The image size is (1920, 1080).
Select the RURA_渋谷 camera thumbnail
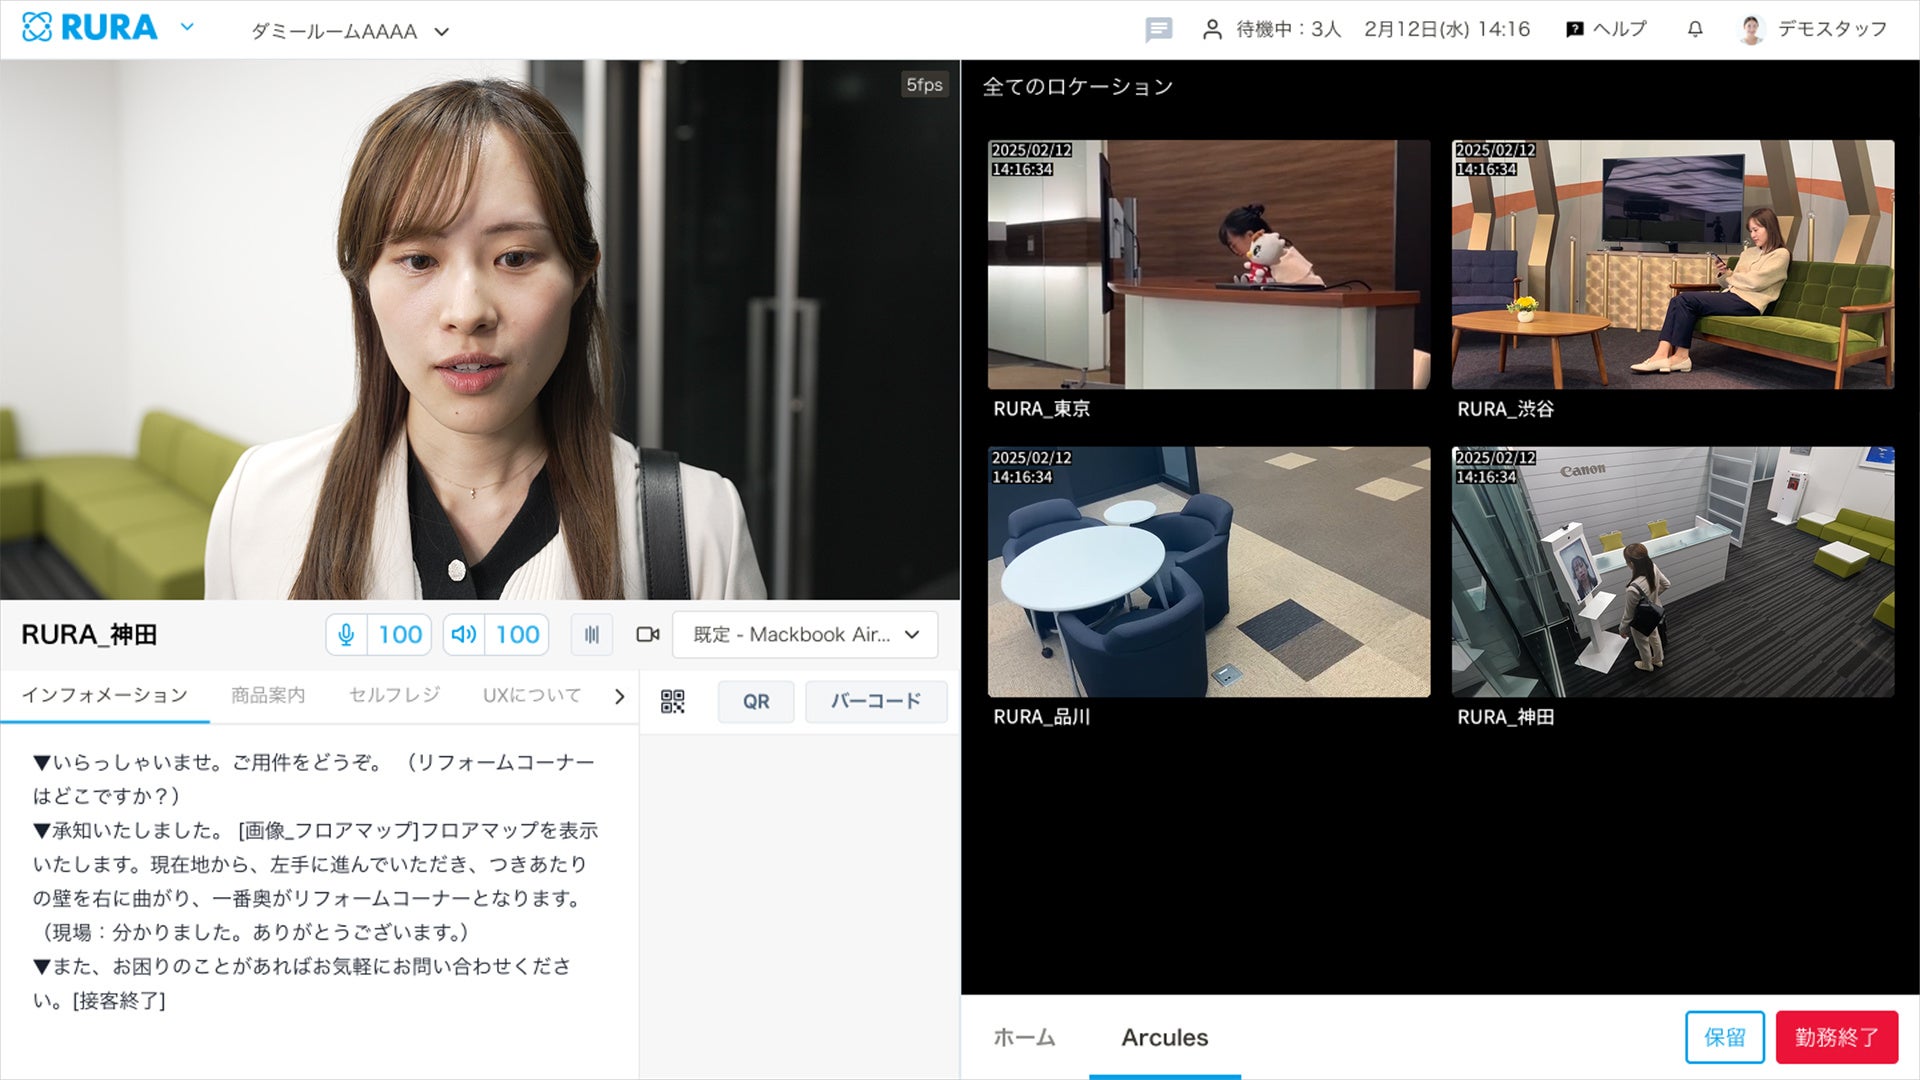(1672, 265)
